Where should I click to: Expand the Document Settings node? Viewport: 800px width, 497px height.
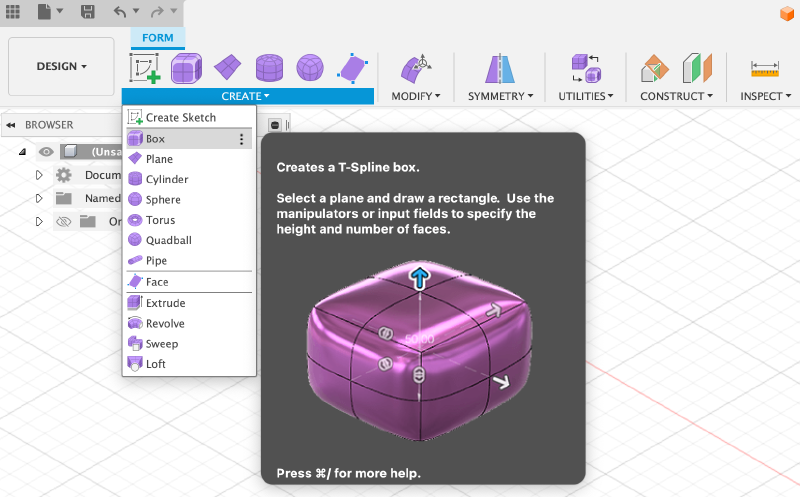[39, 175]
